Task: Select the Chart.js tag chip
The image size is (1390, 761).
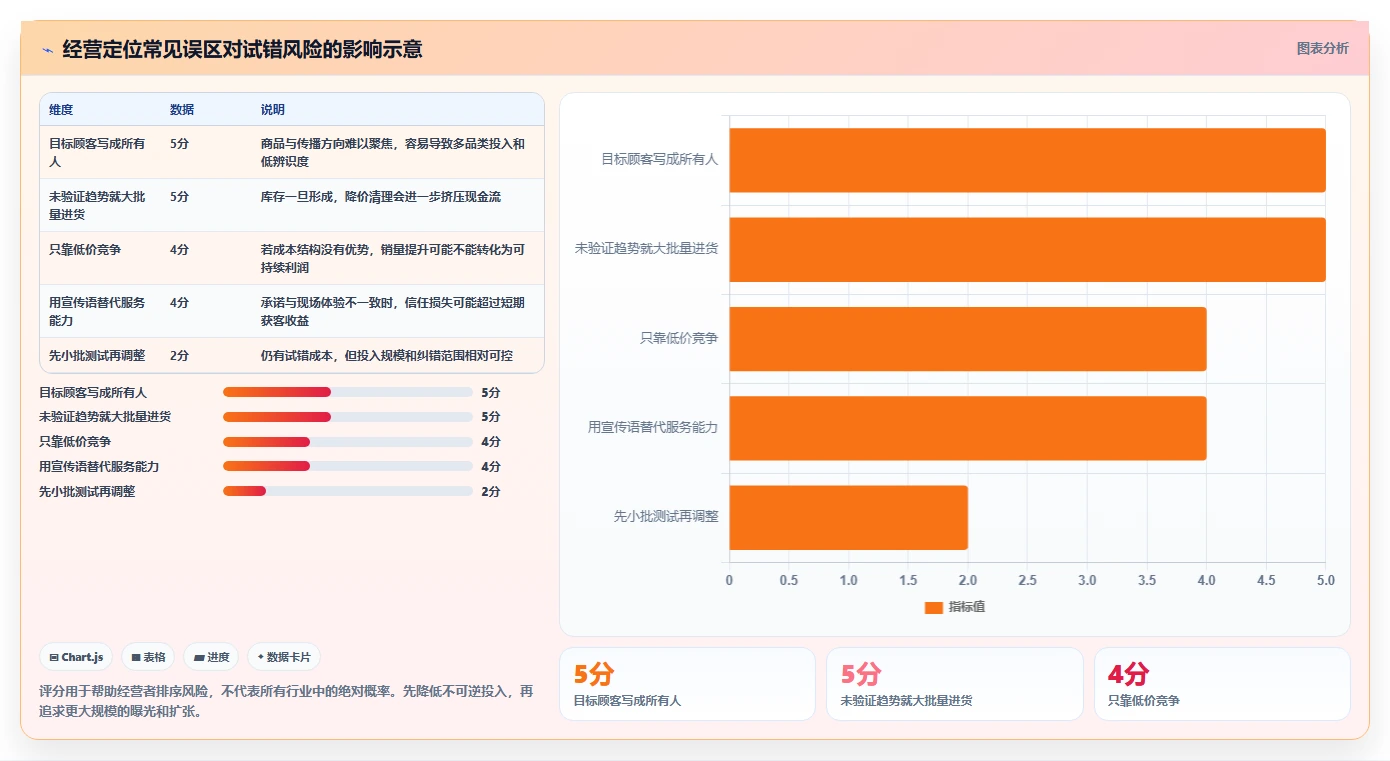Action: [77, 657]
